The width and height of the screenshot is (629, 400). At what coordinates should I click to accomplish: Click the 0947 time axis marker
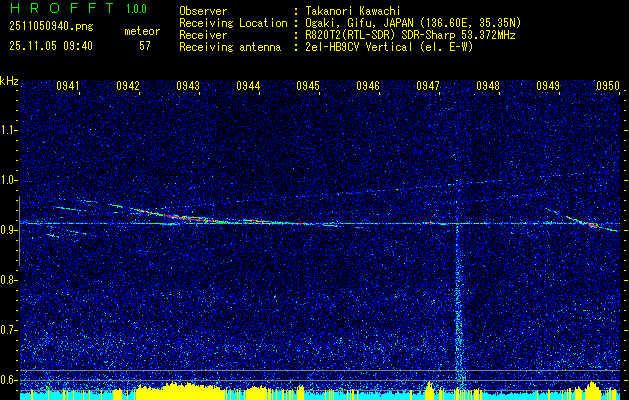click(428, 86)
